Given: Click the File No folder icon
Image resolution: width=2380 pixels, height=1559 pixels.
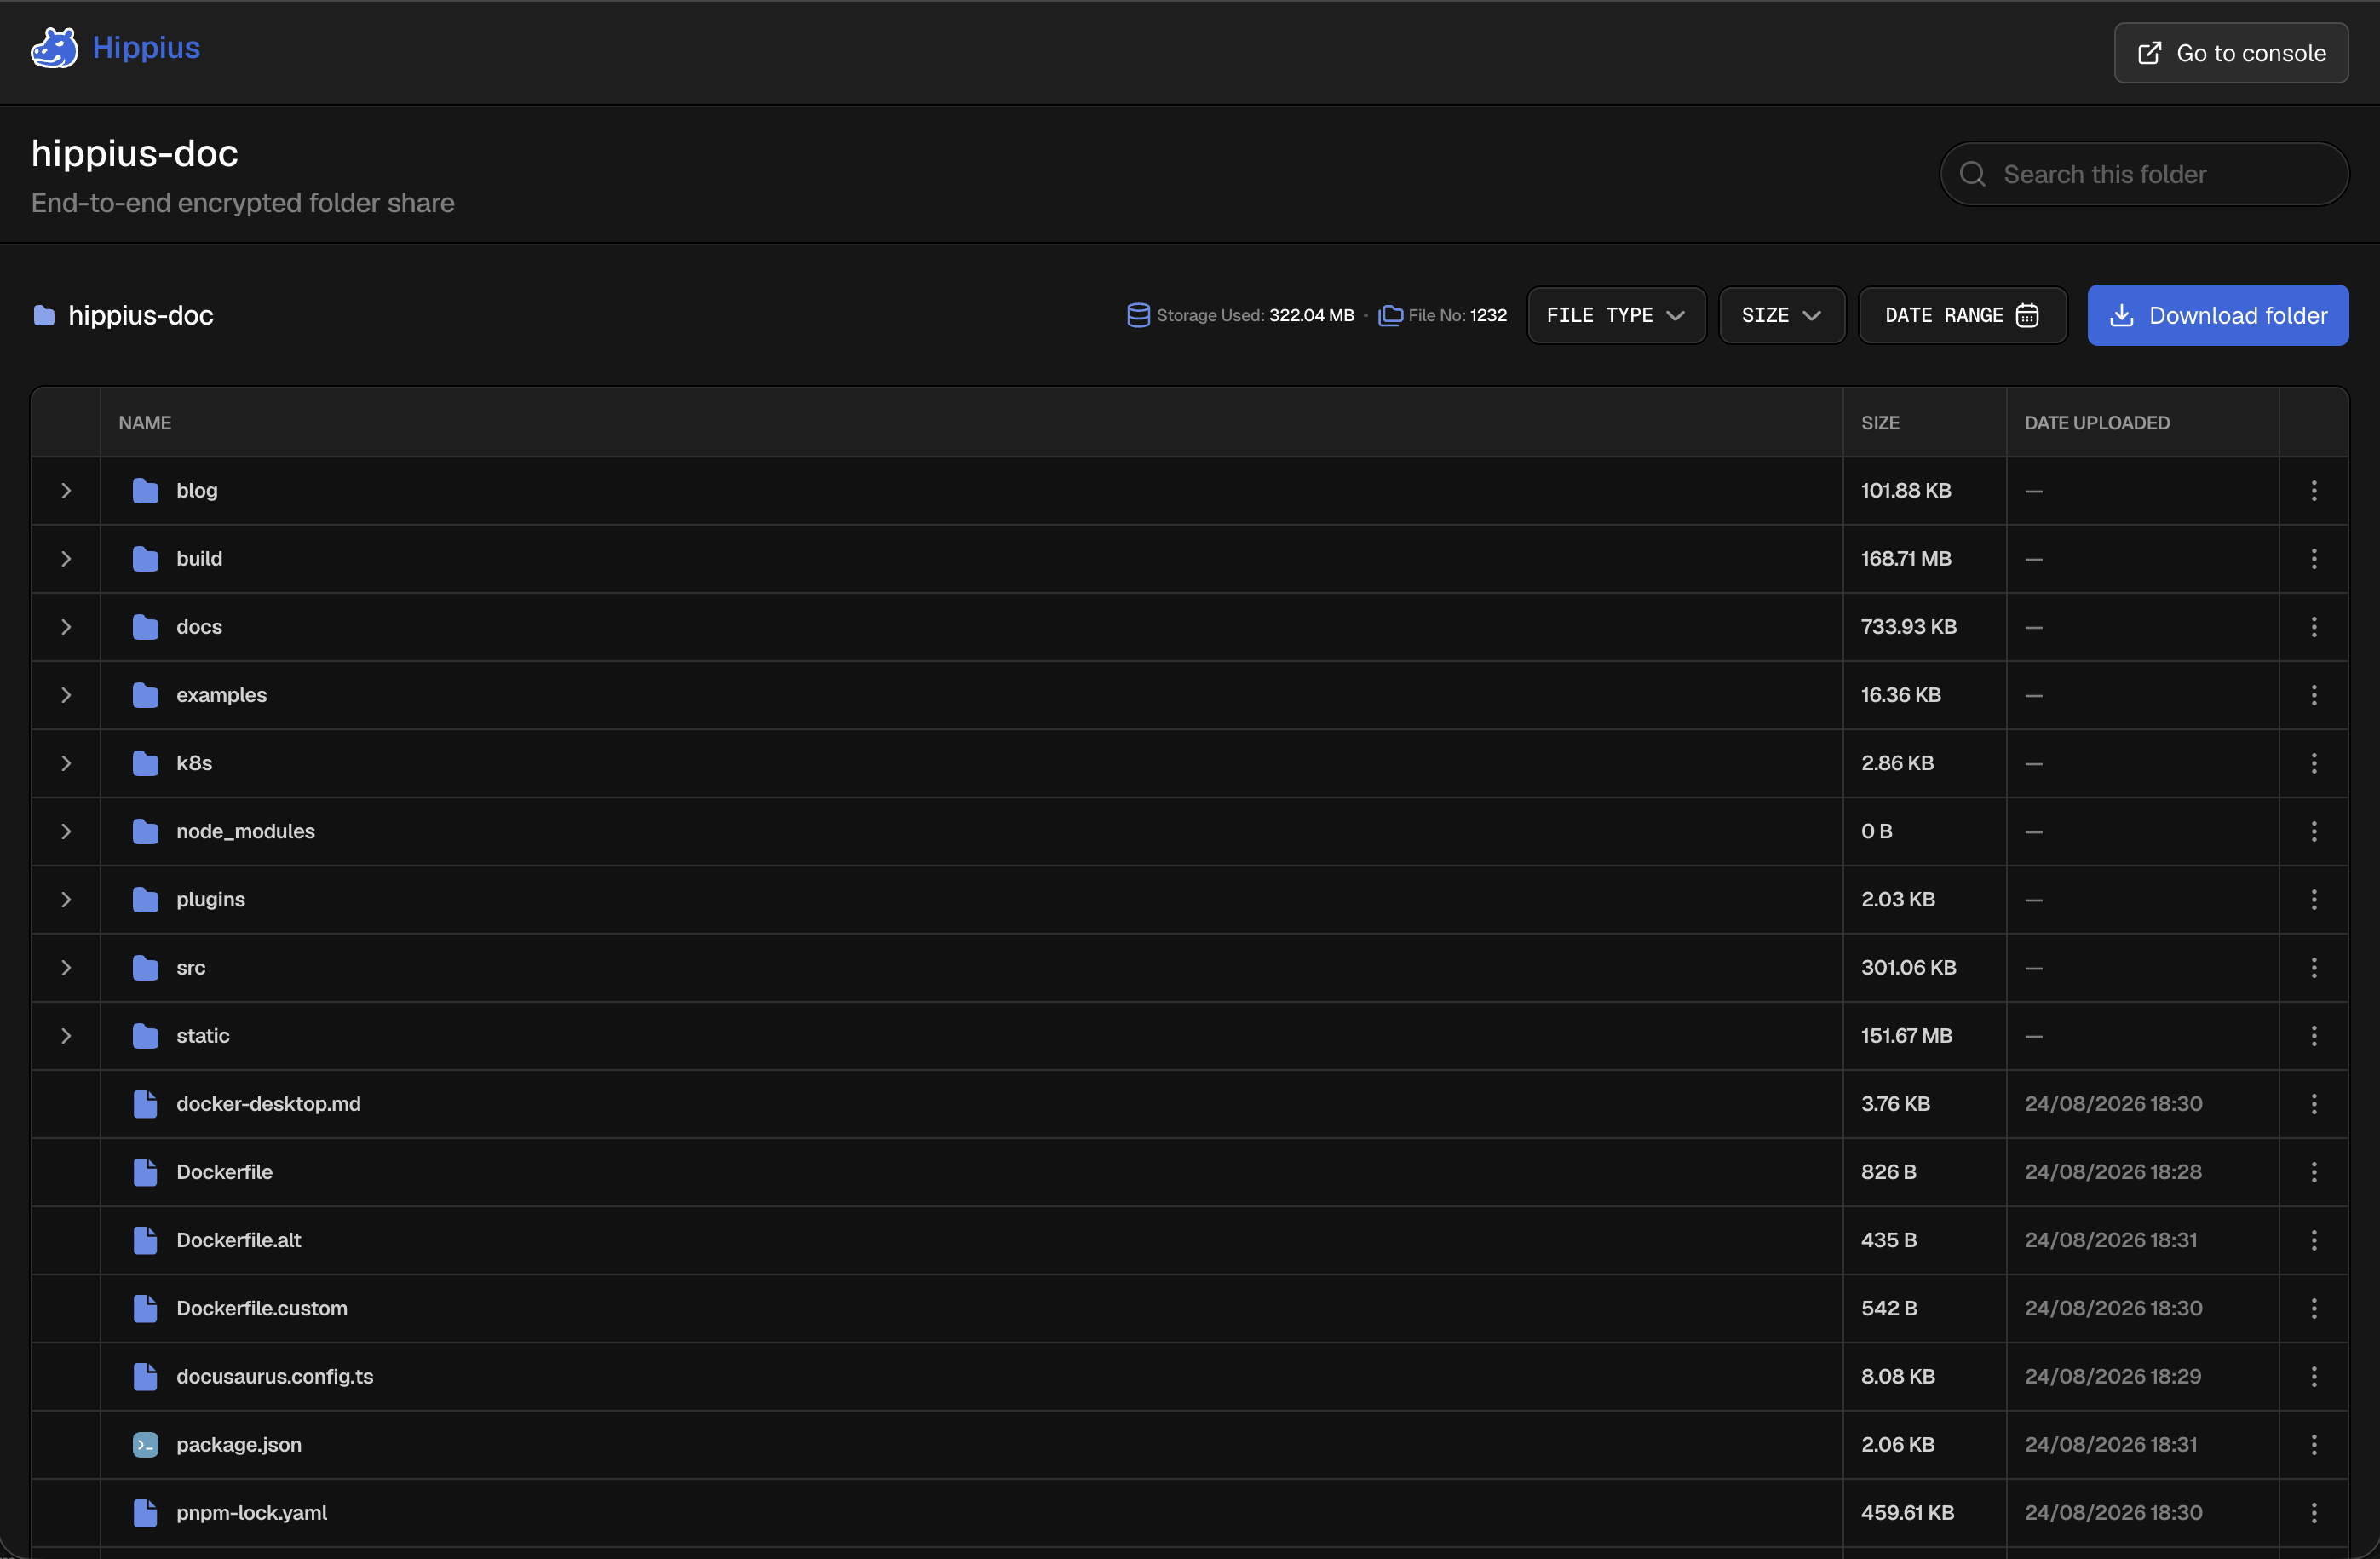Looking at the screenshot, I should [1390, 315].
